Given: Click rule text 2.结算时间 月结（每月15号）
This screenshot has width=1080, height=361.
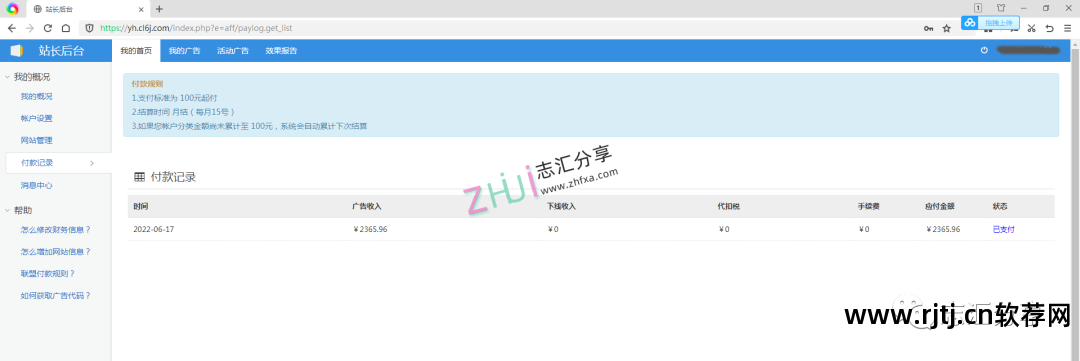Looking at the screenshot, I should 183,112.
